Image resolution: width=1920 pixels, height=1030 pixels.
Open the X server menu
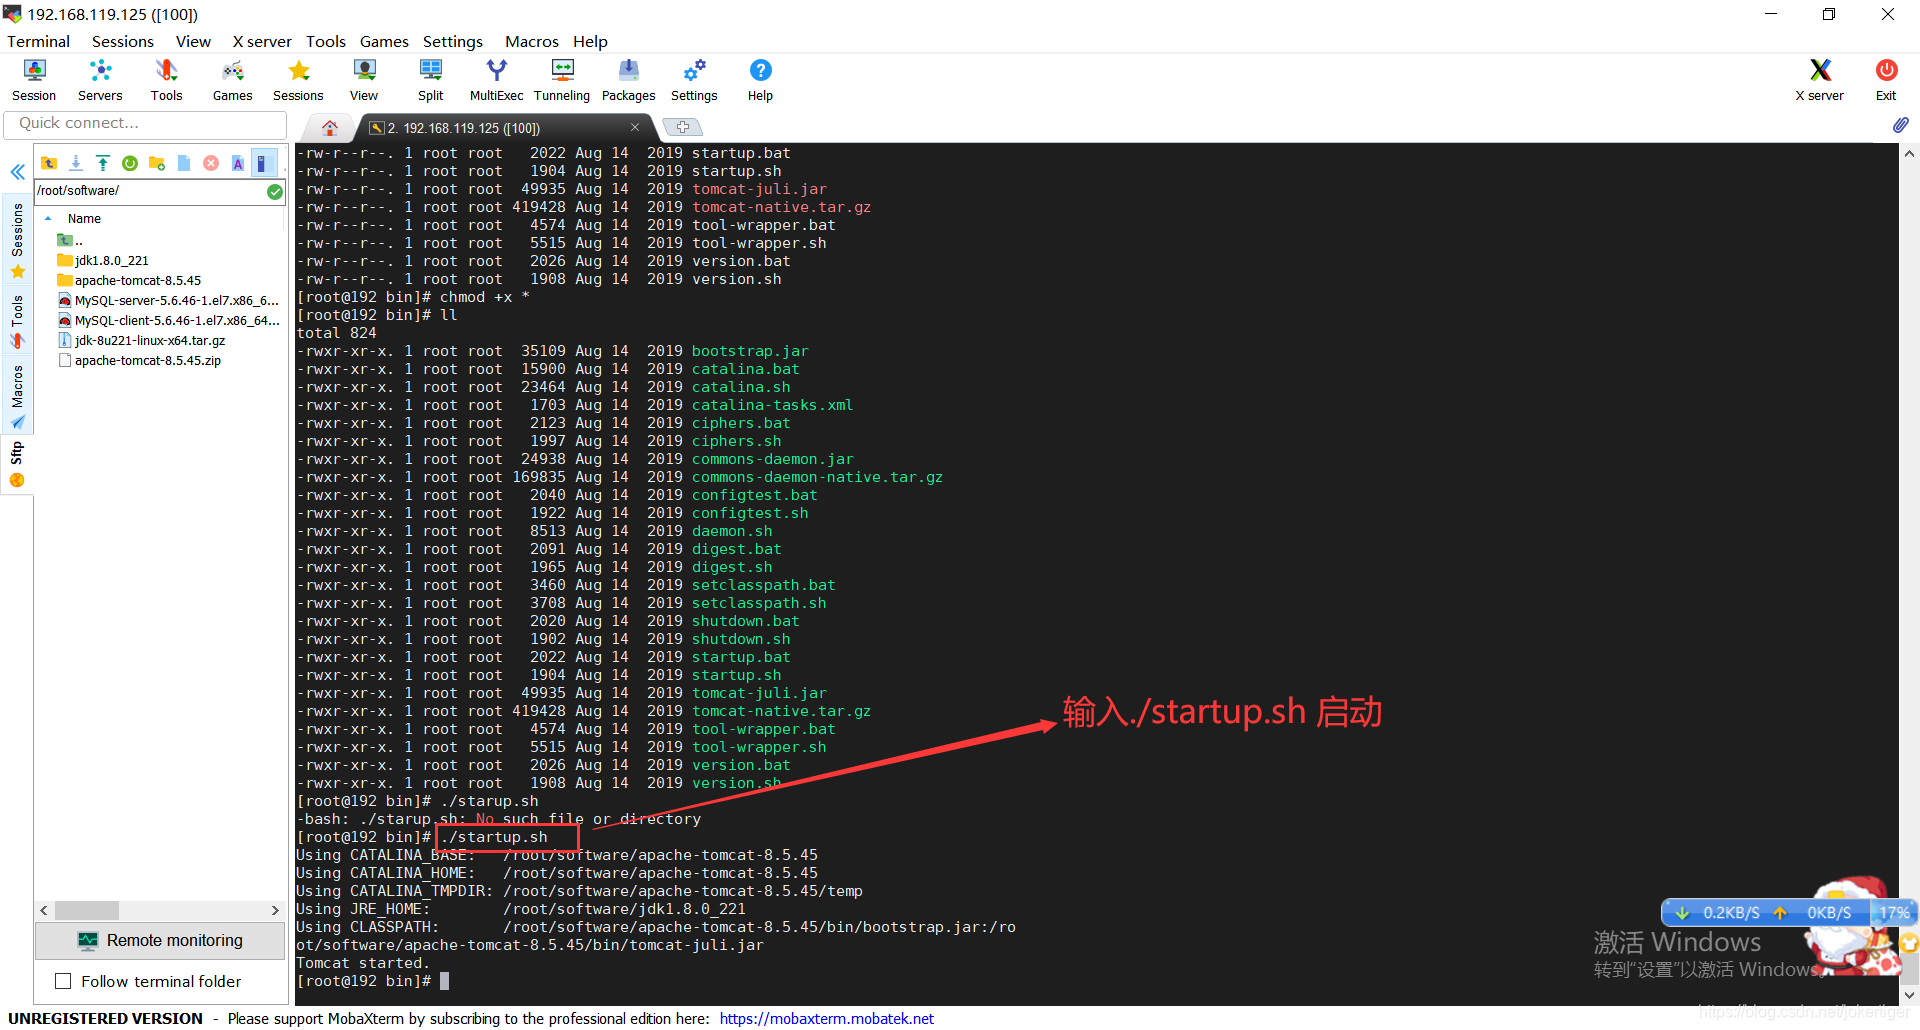(x=262, y=41)
